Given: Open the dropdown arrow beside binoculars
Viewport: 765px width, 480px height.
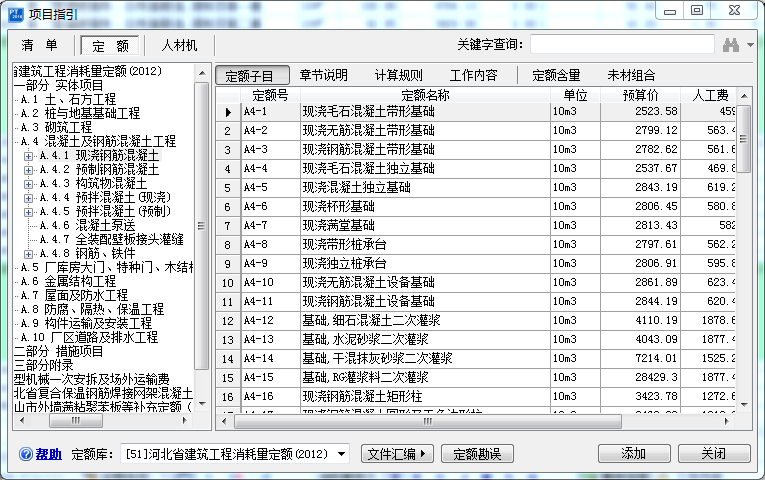Looking at the screenshot, I should [750, 45].
